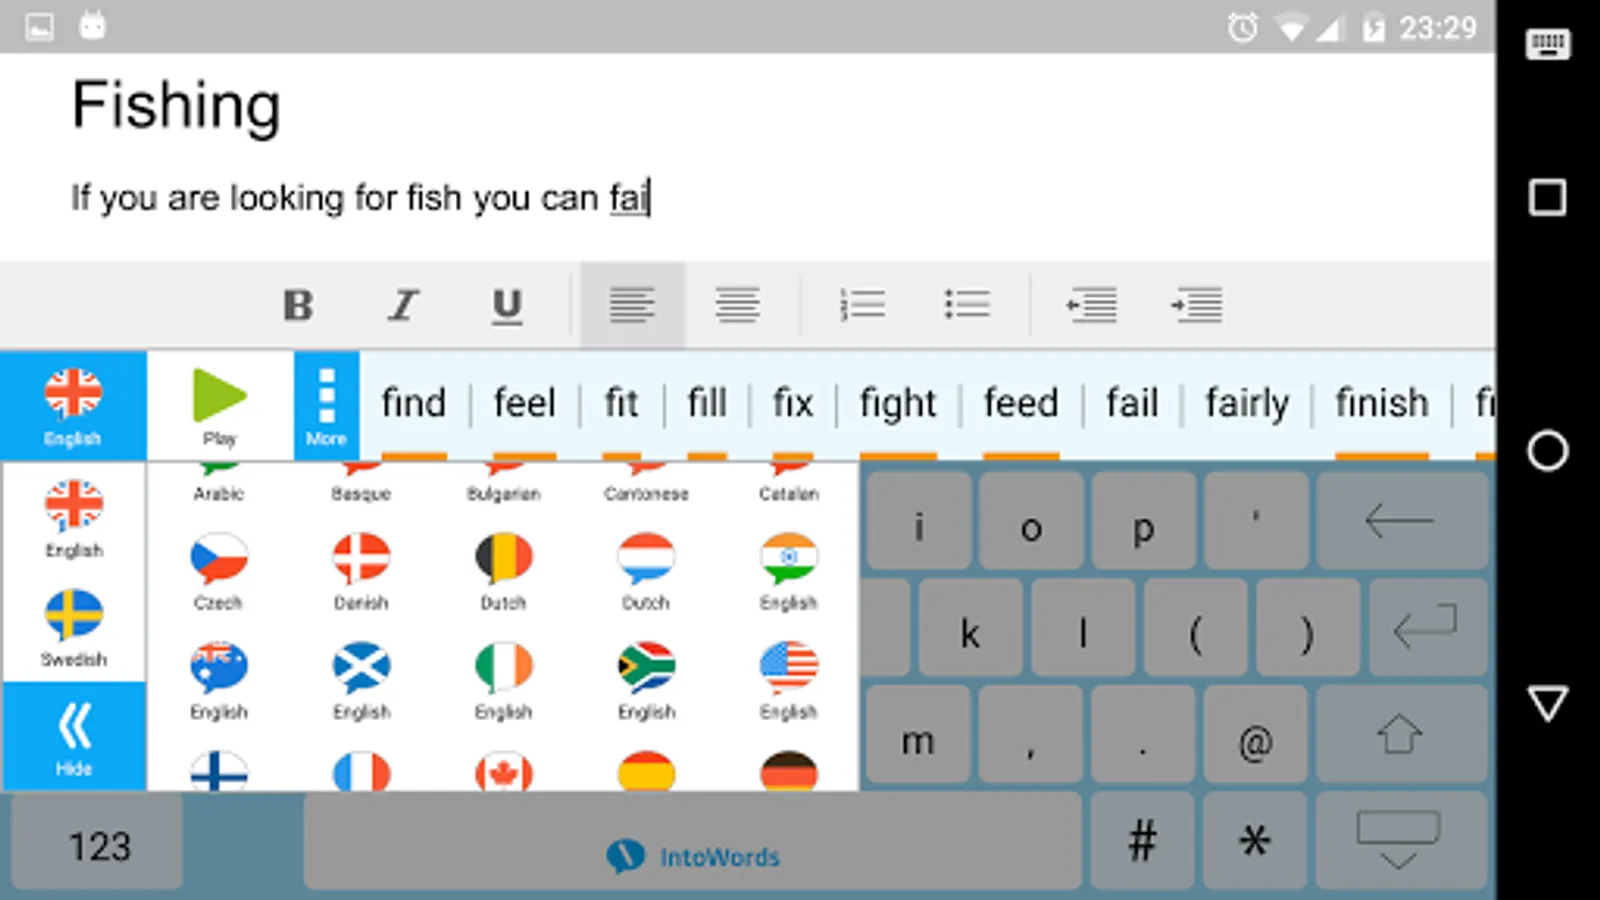Pick the Catalan language label

pyautogui.click(x=788, y=493)
